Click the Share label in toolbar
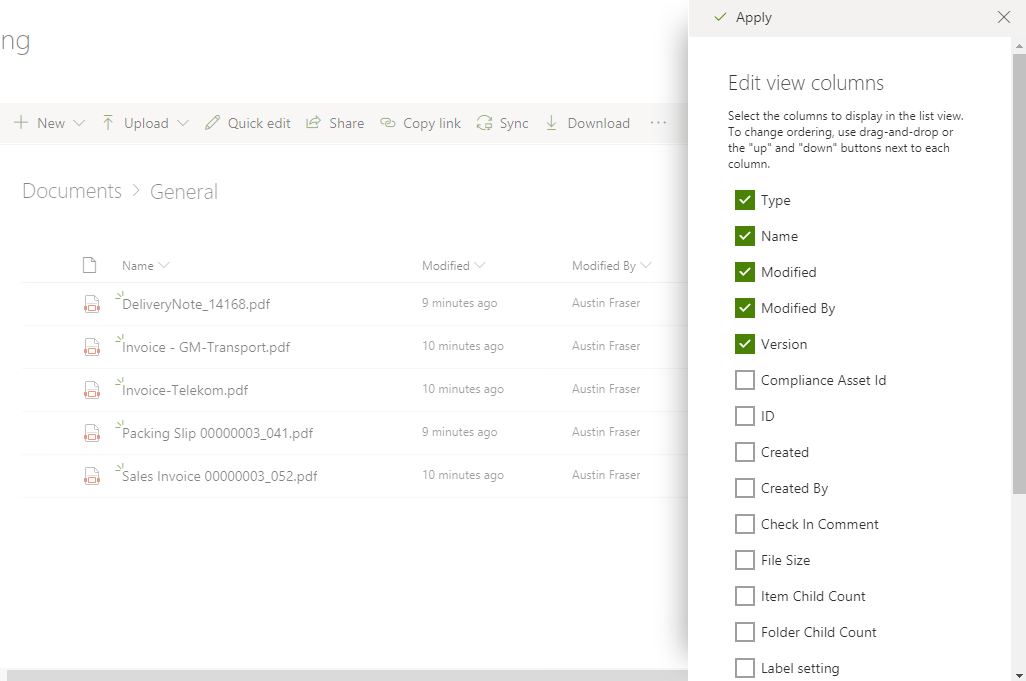Image resolution: width=1026 pixels, height=681 pixels. tap(347, 123)
